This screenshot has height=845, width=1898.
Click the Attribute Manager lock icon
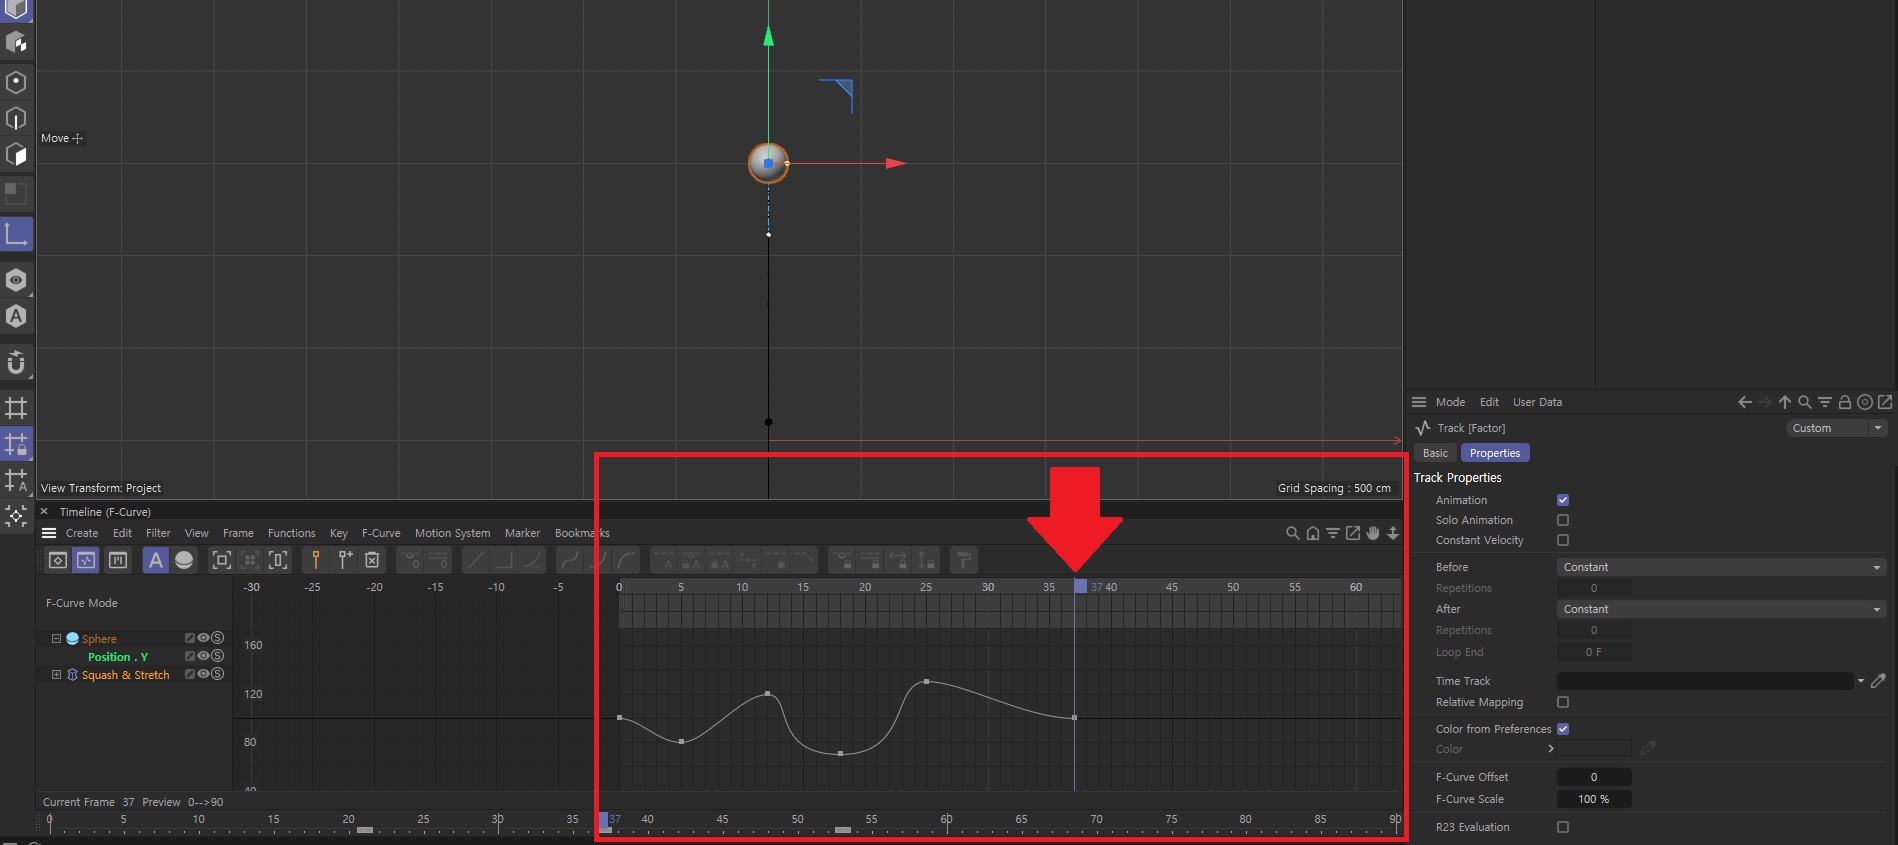click(x=1845, y=402)
